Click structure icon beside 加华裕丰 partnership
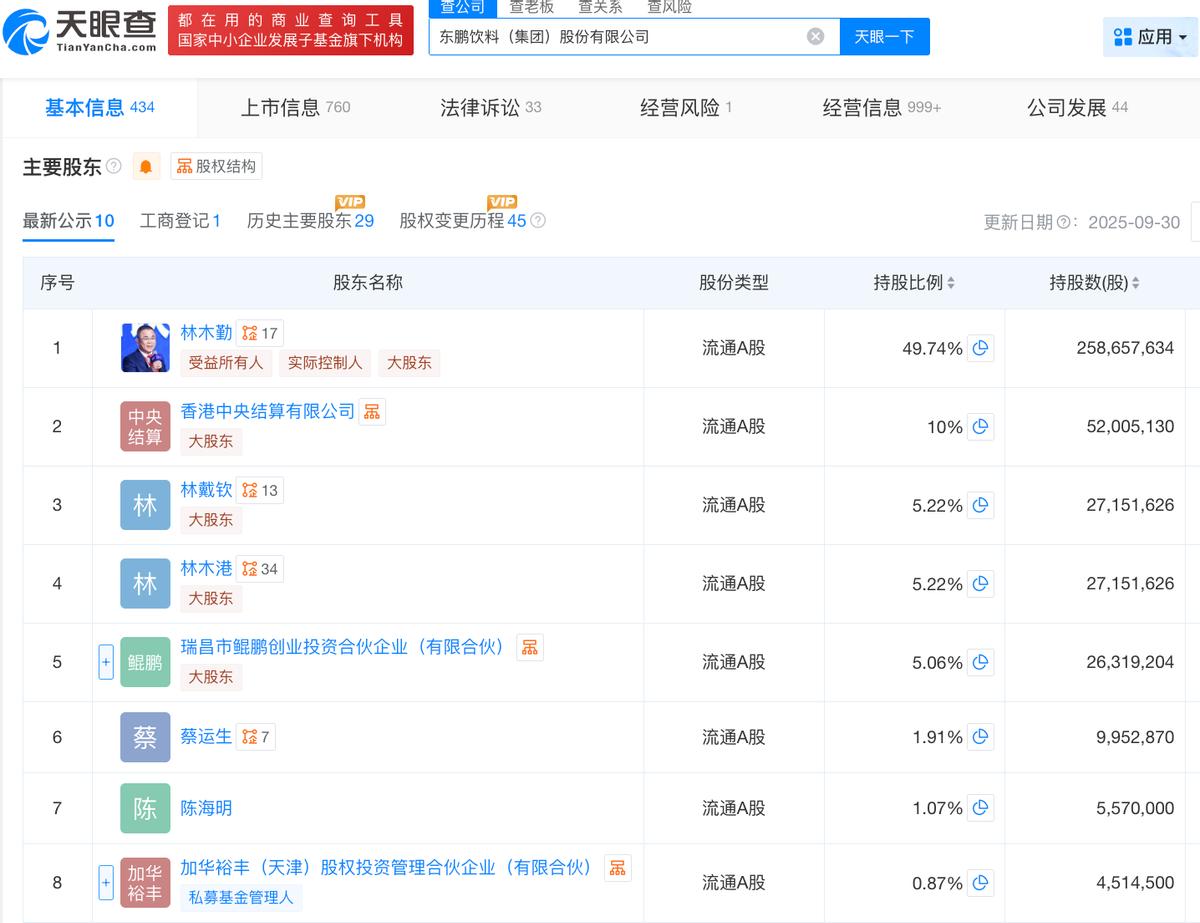1200x923 pixels. (617, 868)
